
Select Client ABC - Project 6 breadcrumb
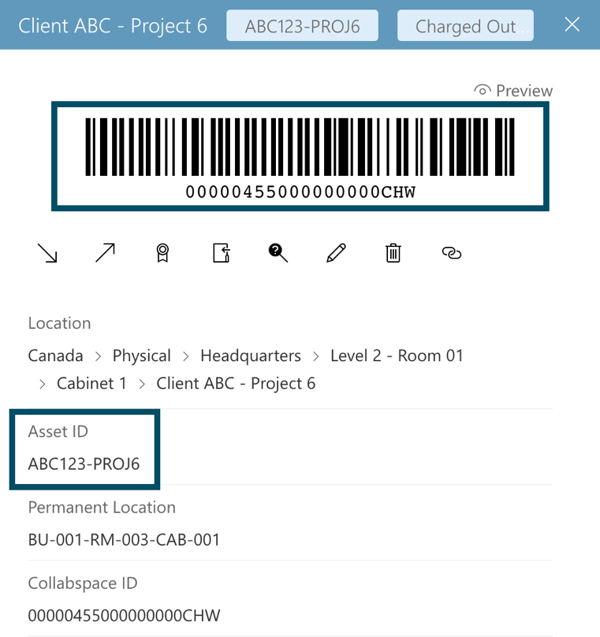click(x=236, y=384)
